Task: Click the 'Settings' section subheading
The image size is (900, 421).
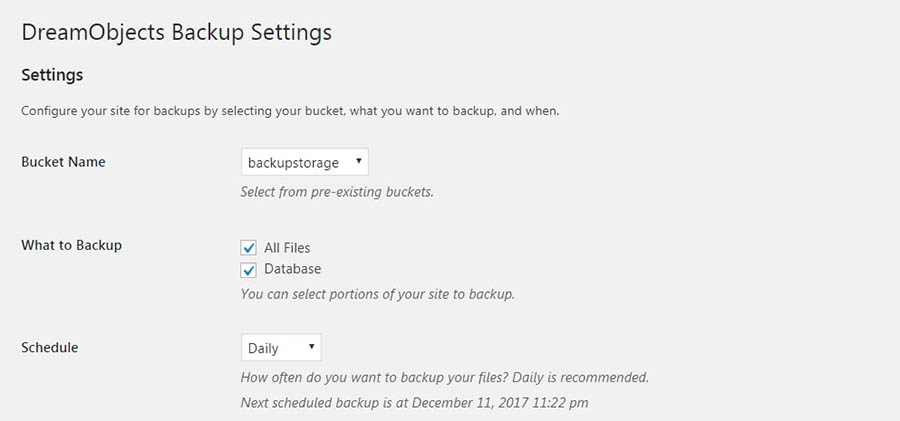Action: [52, 75]
